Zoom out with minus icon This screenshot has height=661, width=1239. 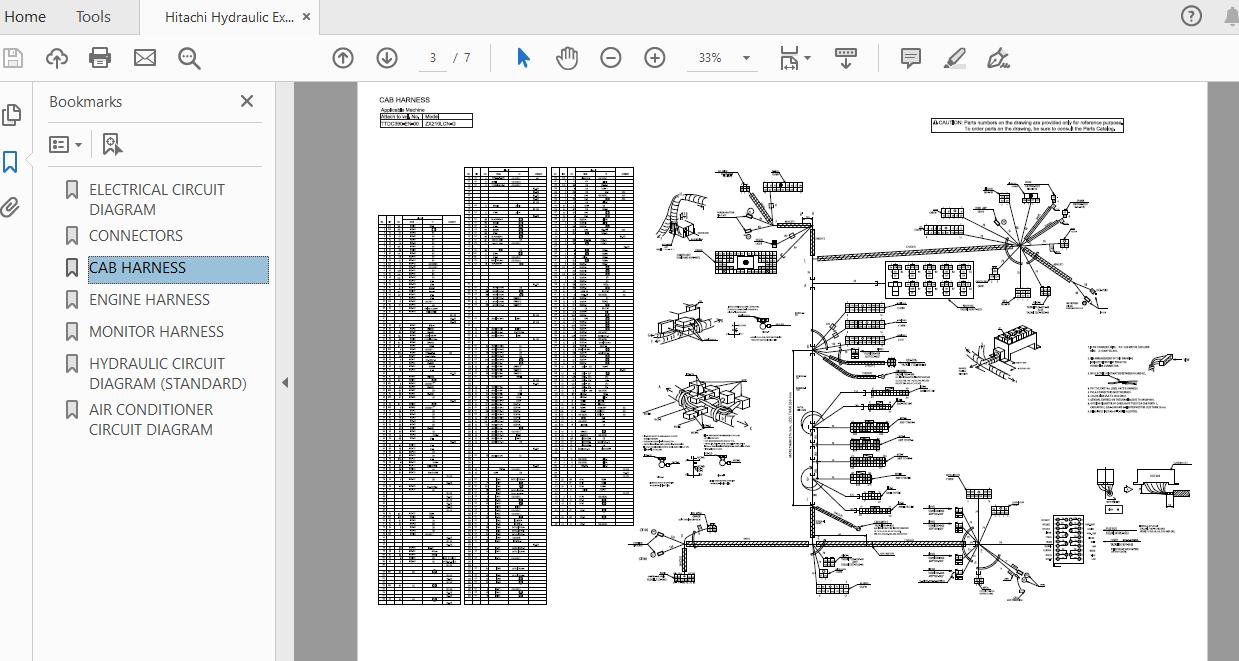pyautogui.click(x=611, y=58)
